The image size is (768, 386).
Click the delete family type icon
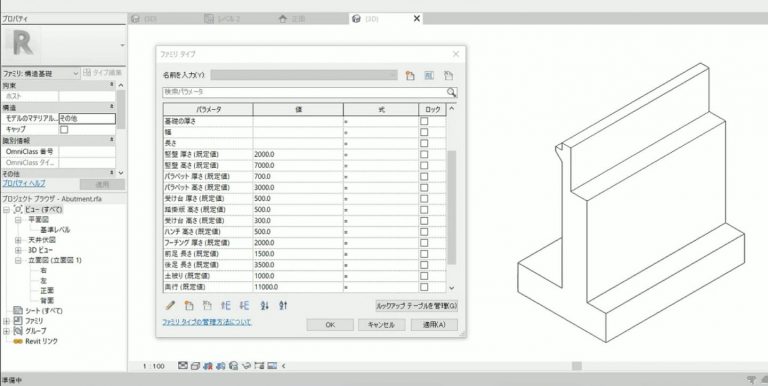[x=448, y=75]
